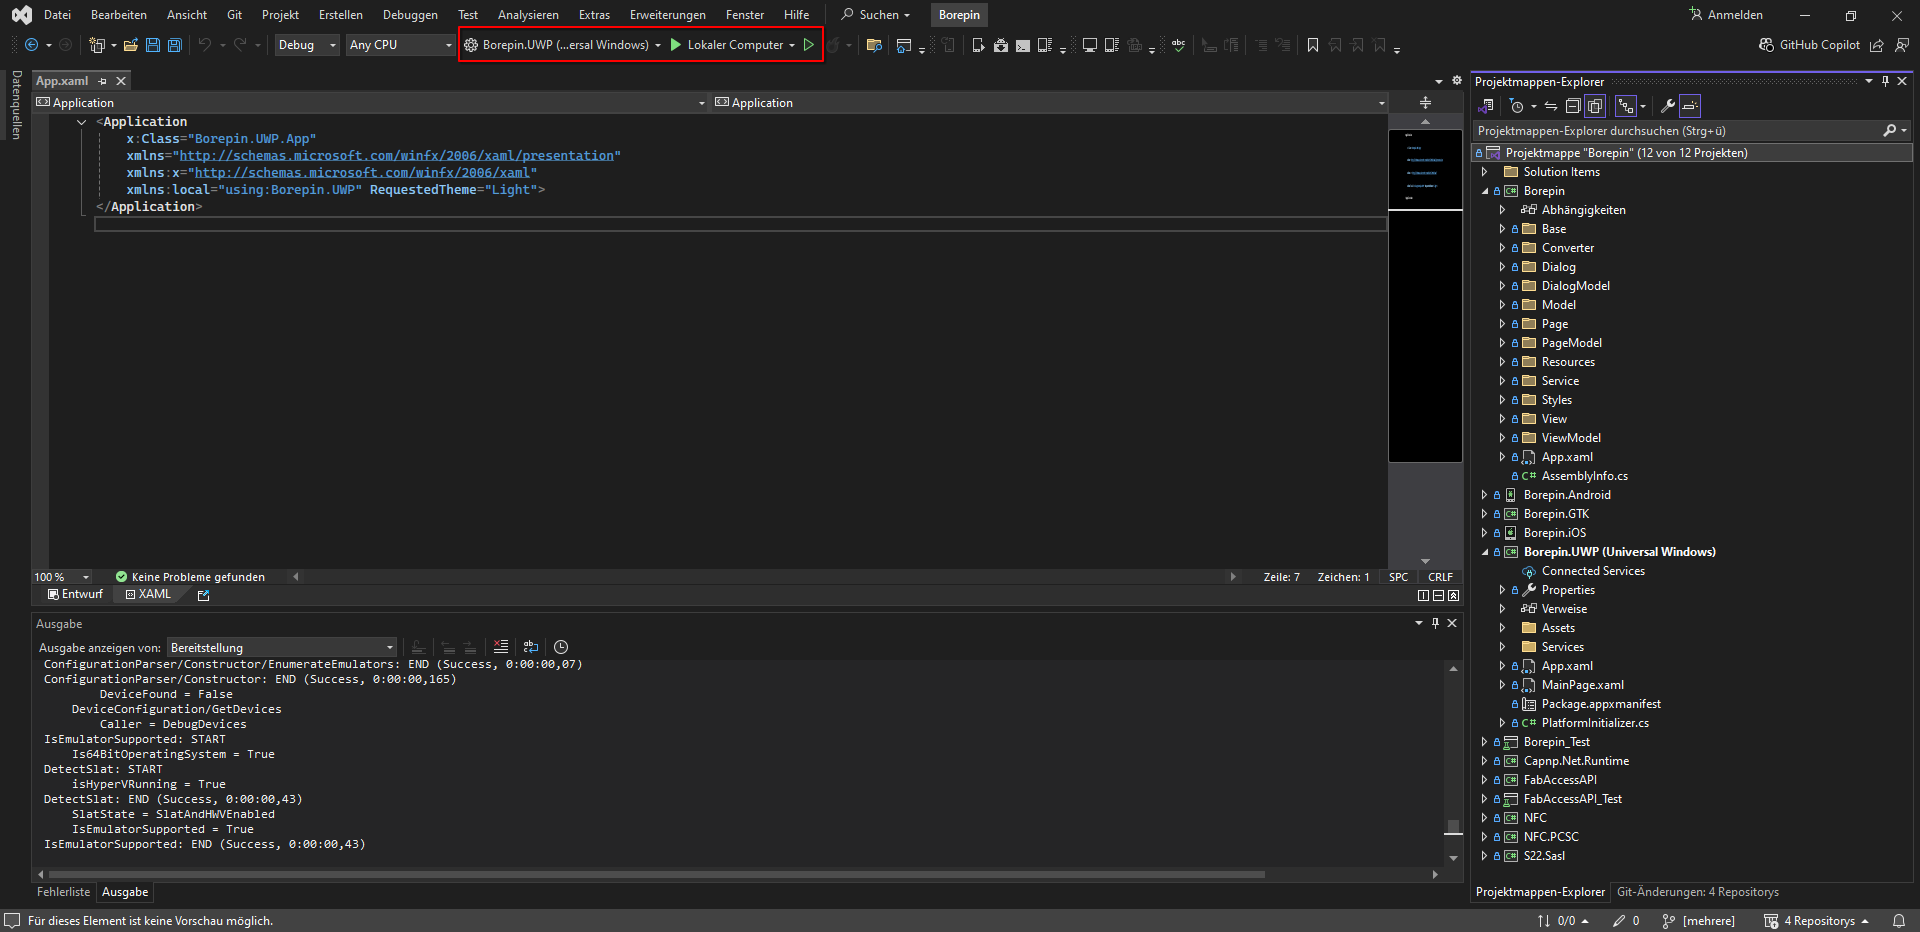Click pending changes filter clock icon
This screenshot has width=1920, height=932.
point(1517,106)
